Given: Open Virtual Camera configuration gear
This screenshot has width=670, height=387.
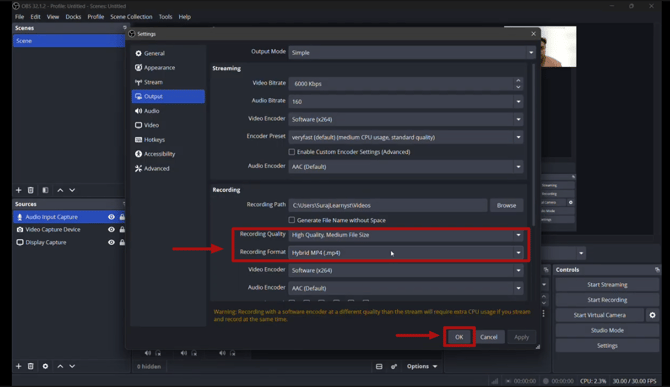Looking at the screenshot, I should pyautogui.click(x=652, y=315).
